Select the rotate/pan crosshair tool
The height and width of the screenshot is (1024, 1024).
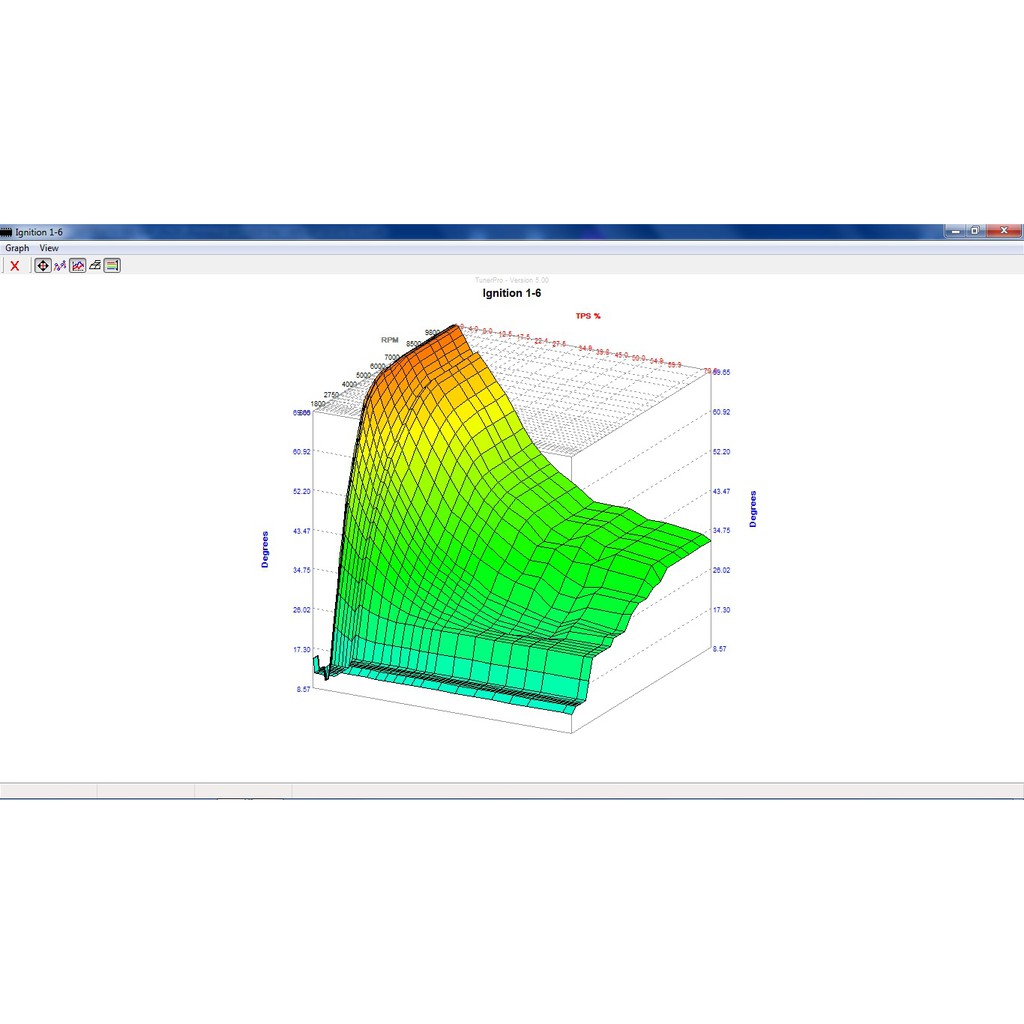click(43, 265)
